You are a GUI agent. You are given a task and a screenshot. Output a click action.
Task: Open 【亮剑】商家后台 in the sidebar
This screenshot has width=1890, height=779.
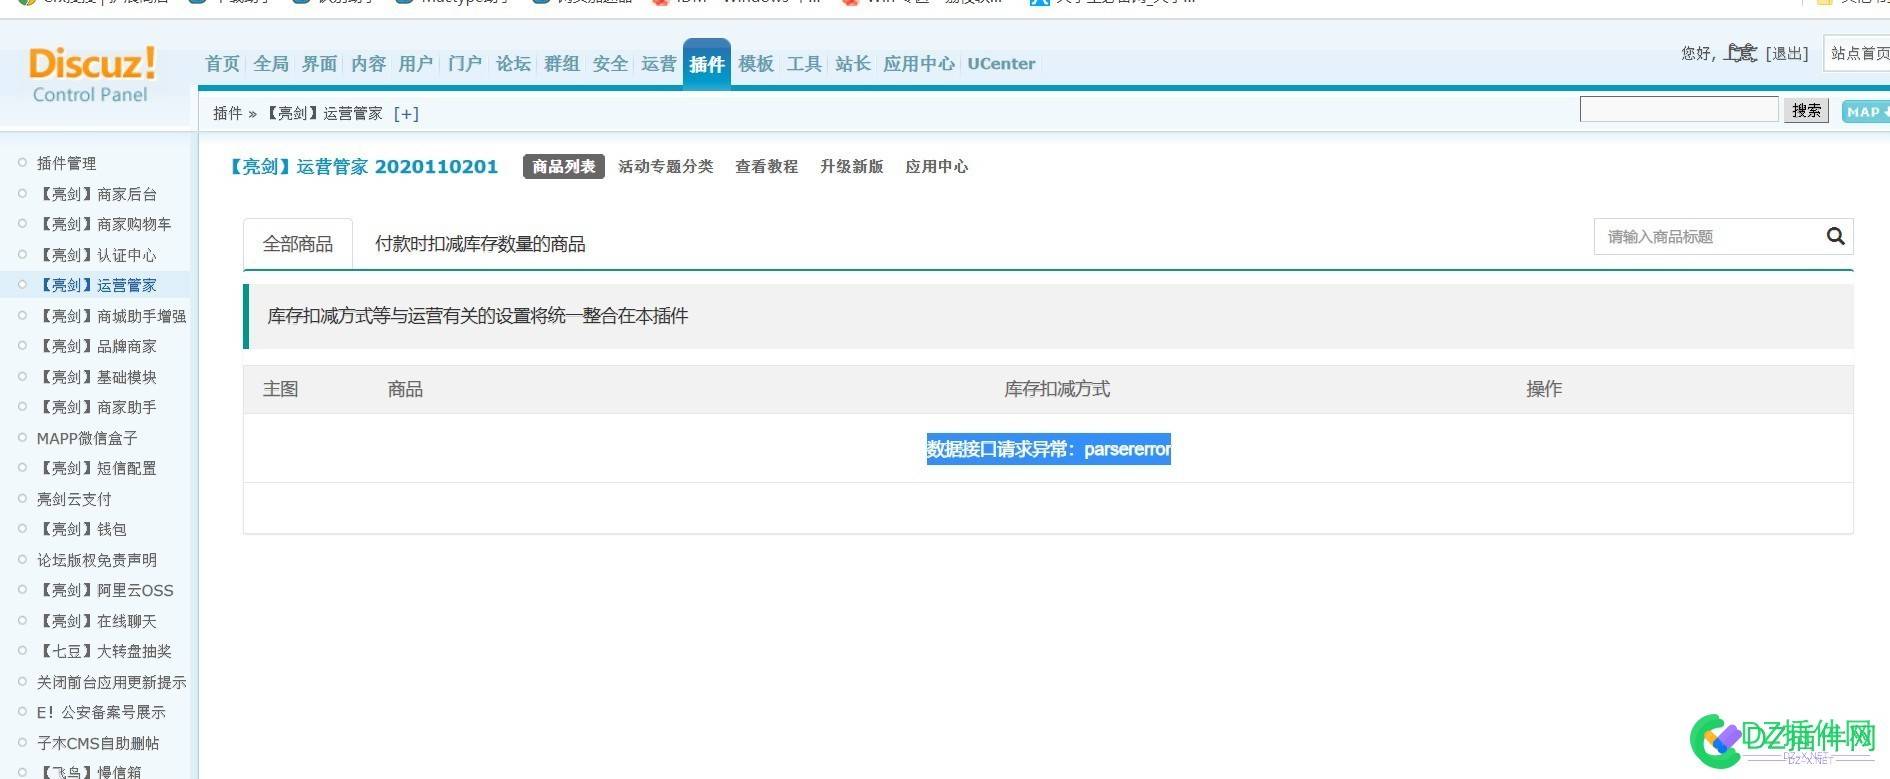(x=97, y=194)
